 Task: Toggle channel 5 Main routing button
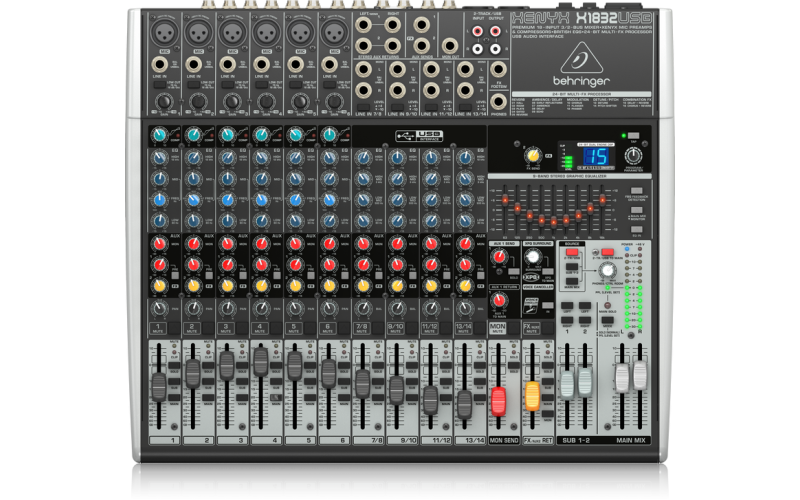click(310, 397)
